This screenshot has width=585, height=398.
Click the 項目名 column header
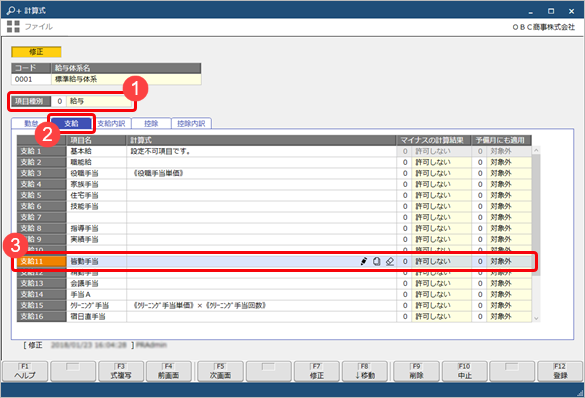[x=96, y=140]
